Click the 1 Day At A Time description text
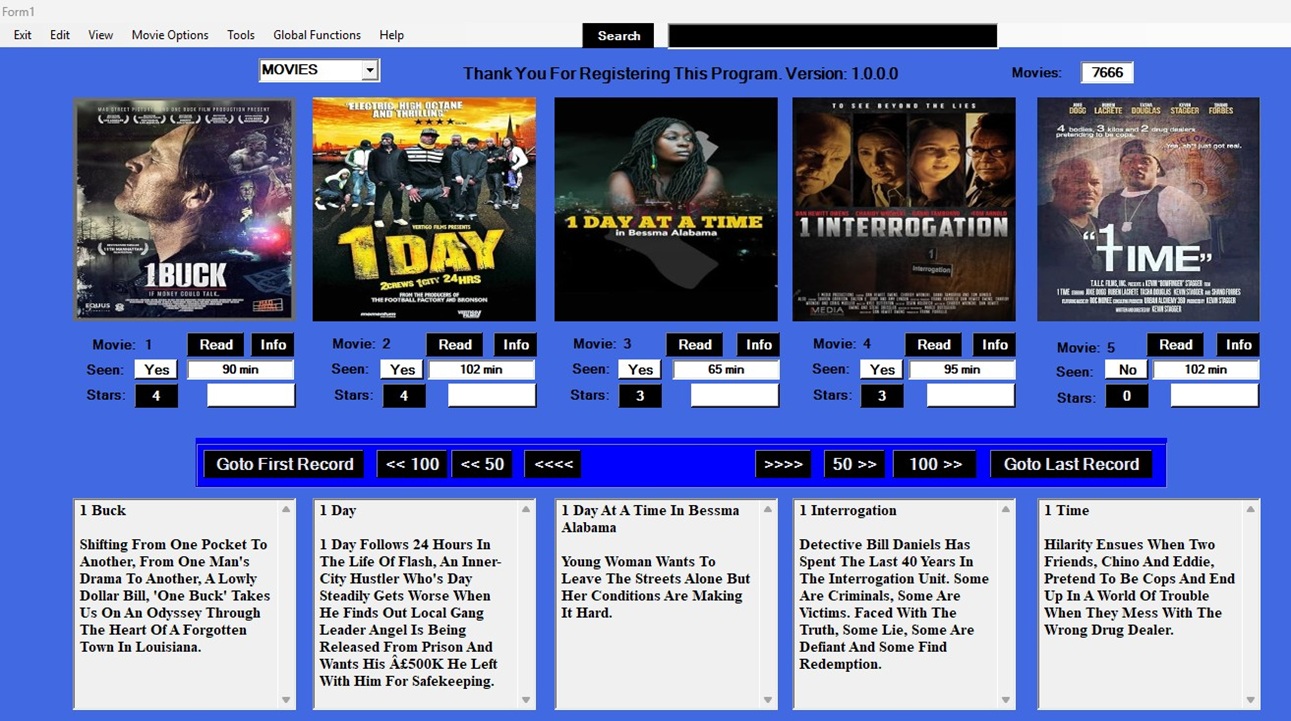The height and width of the screenshot is (721, 1291). pyautogui.click(x=655, y=587)
